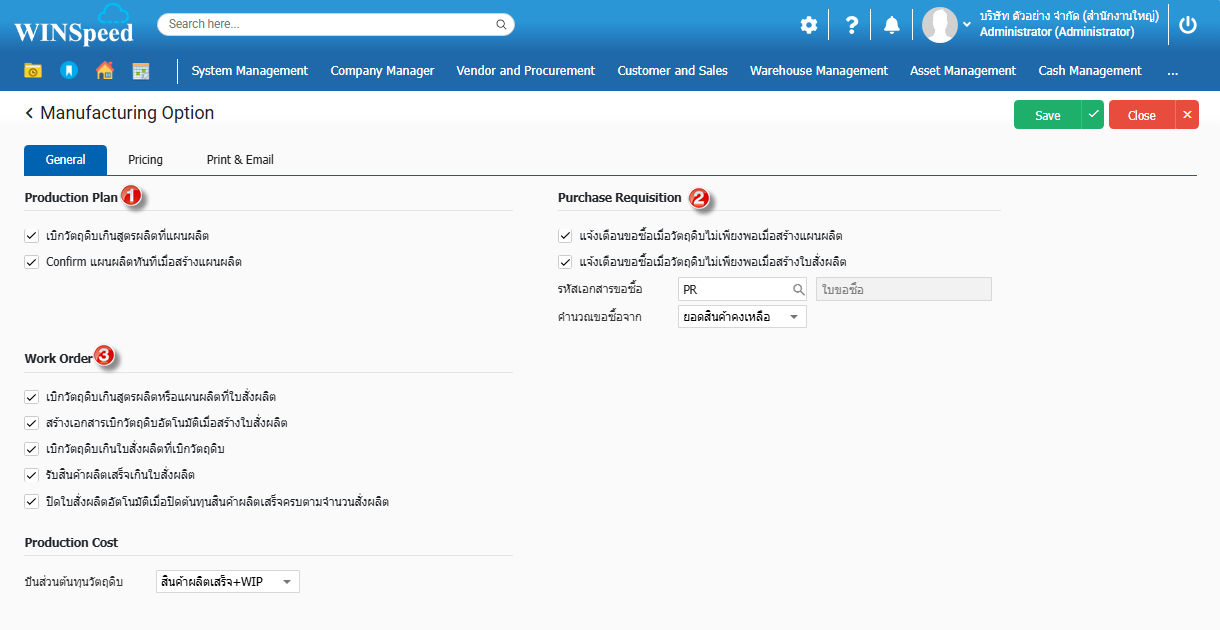
Task: Click the help question mark icon
Action: [x=851, y=26]
